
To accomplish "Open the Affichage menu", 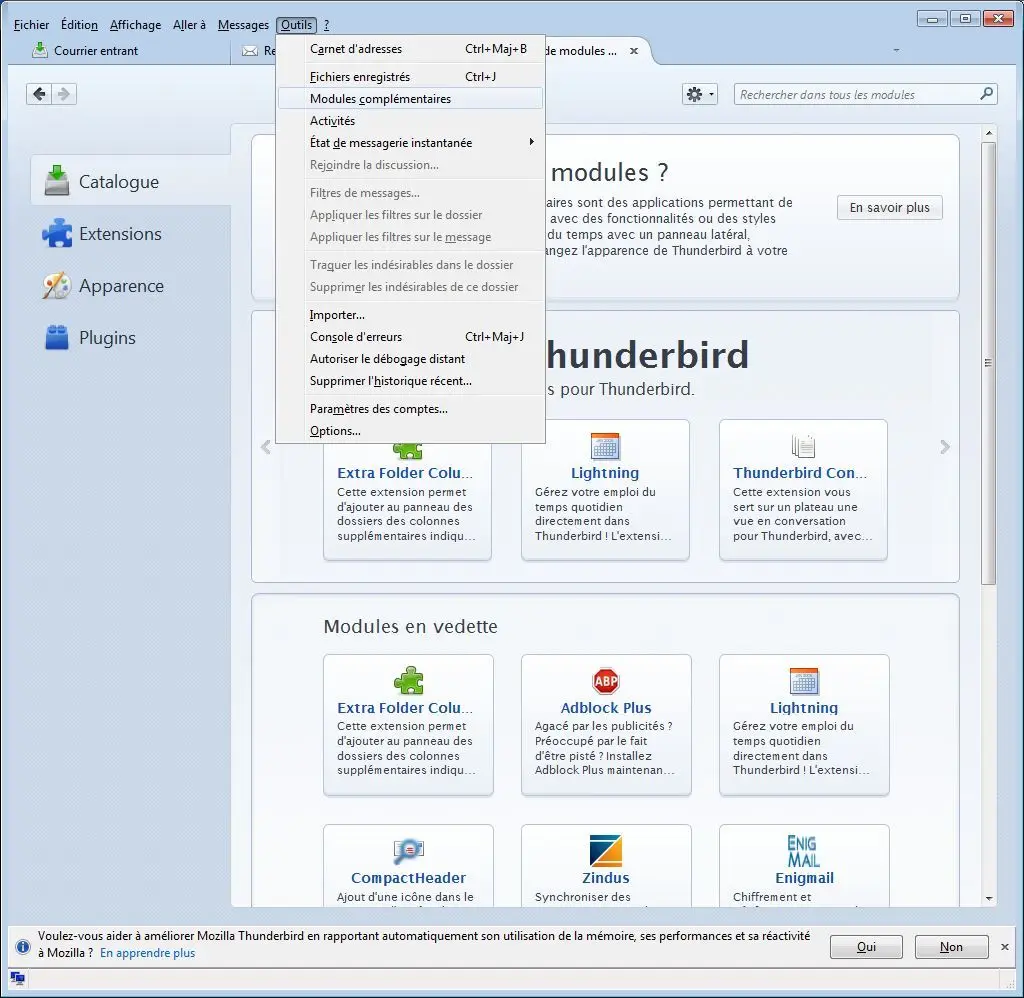I will coord(135,25).
